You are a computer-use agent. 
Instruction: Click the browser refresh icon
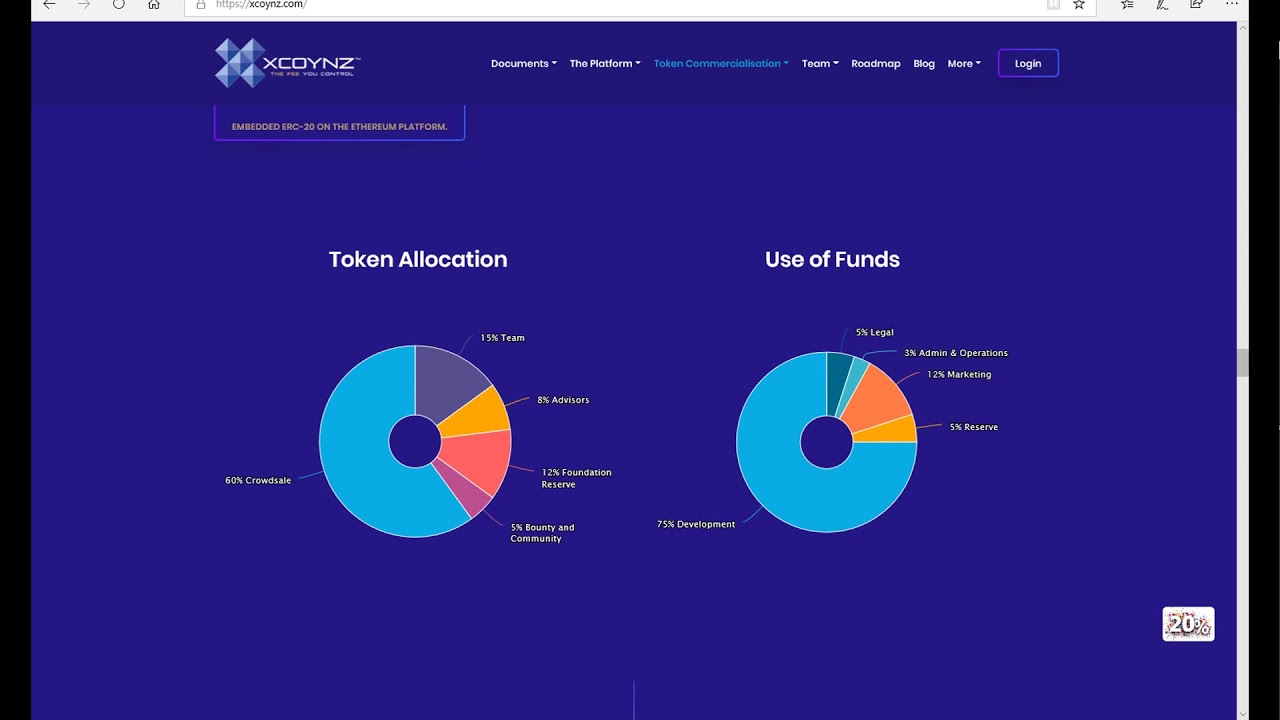[x=119, y=4]
